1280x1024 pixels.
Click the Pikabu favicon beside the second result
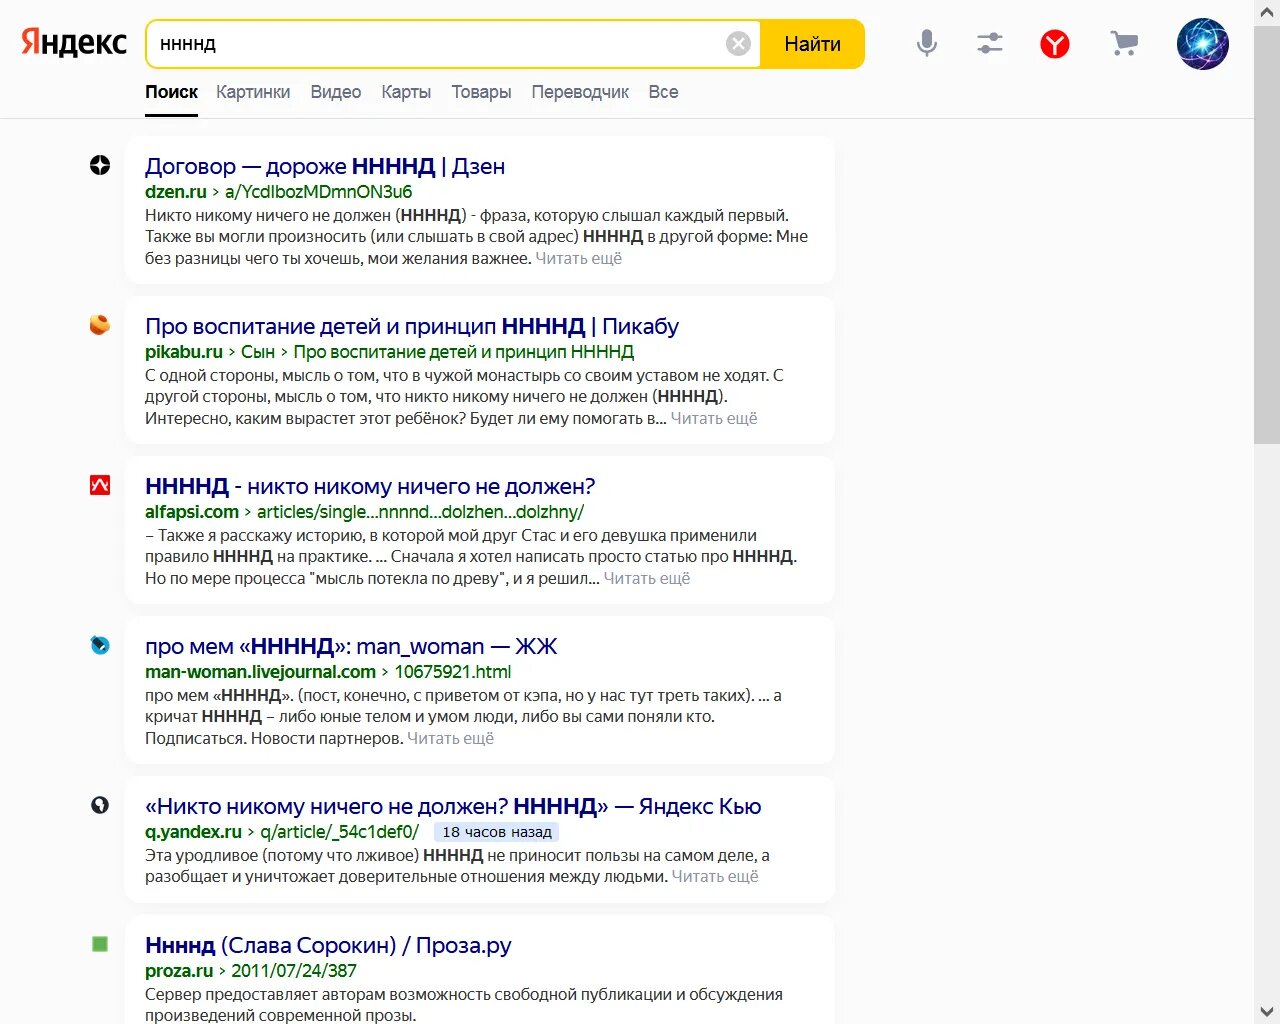(100, 325)
